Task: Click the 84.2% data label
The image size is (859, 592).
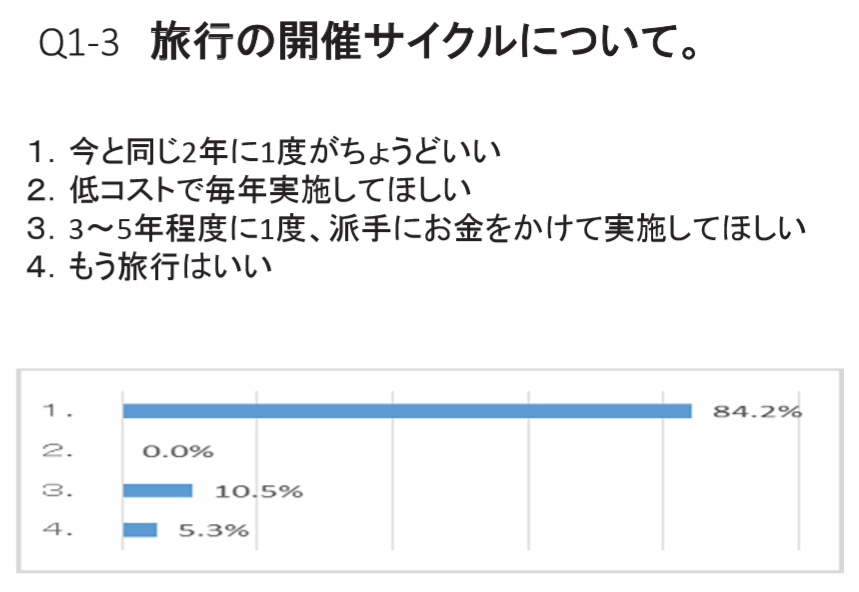Action: pyautogui.click(x=757, y=411)
